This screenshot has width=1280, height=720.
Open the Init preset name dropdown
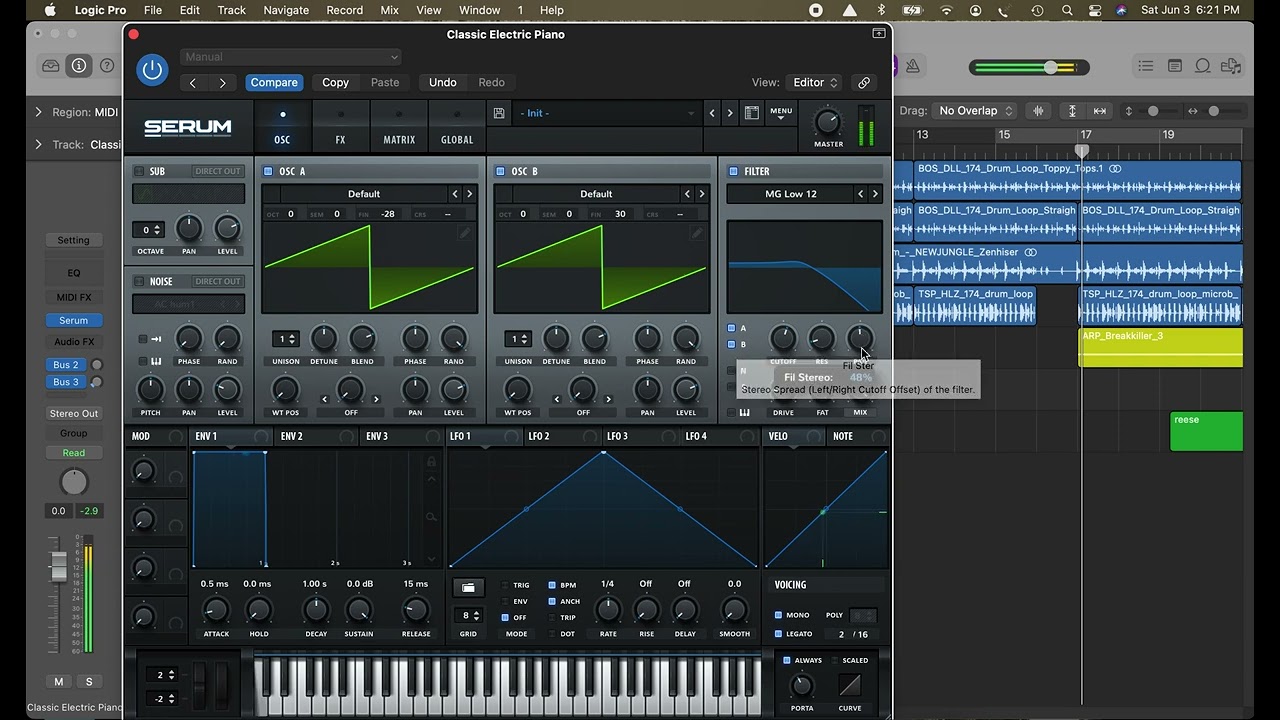click(x=606, y=113)
